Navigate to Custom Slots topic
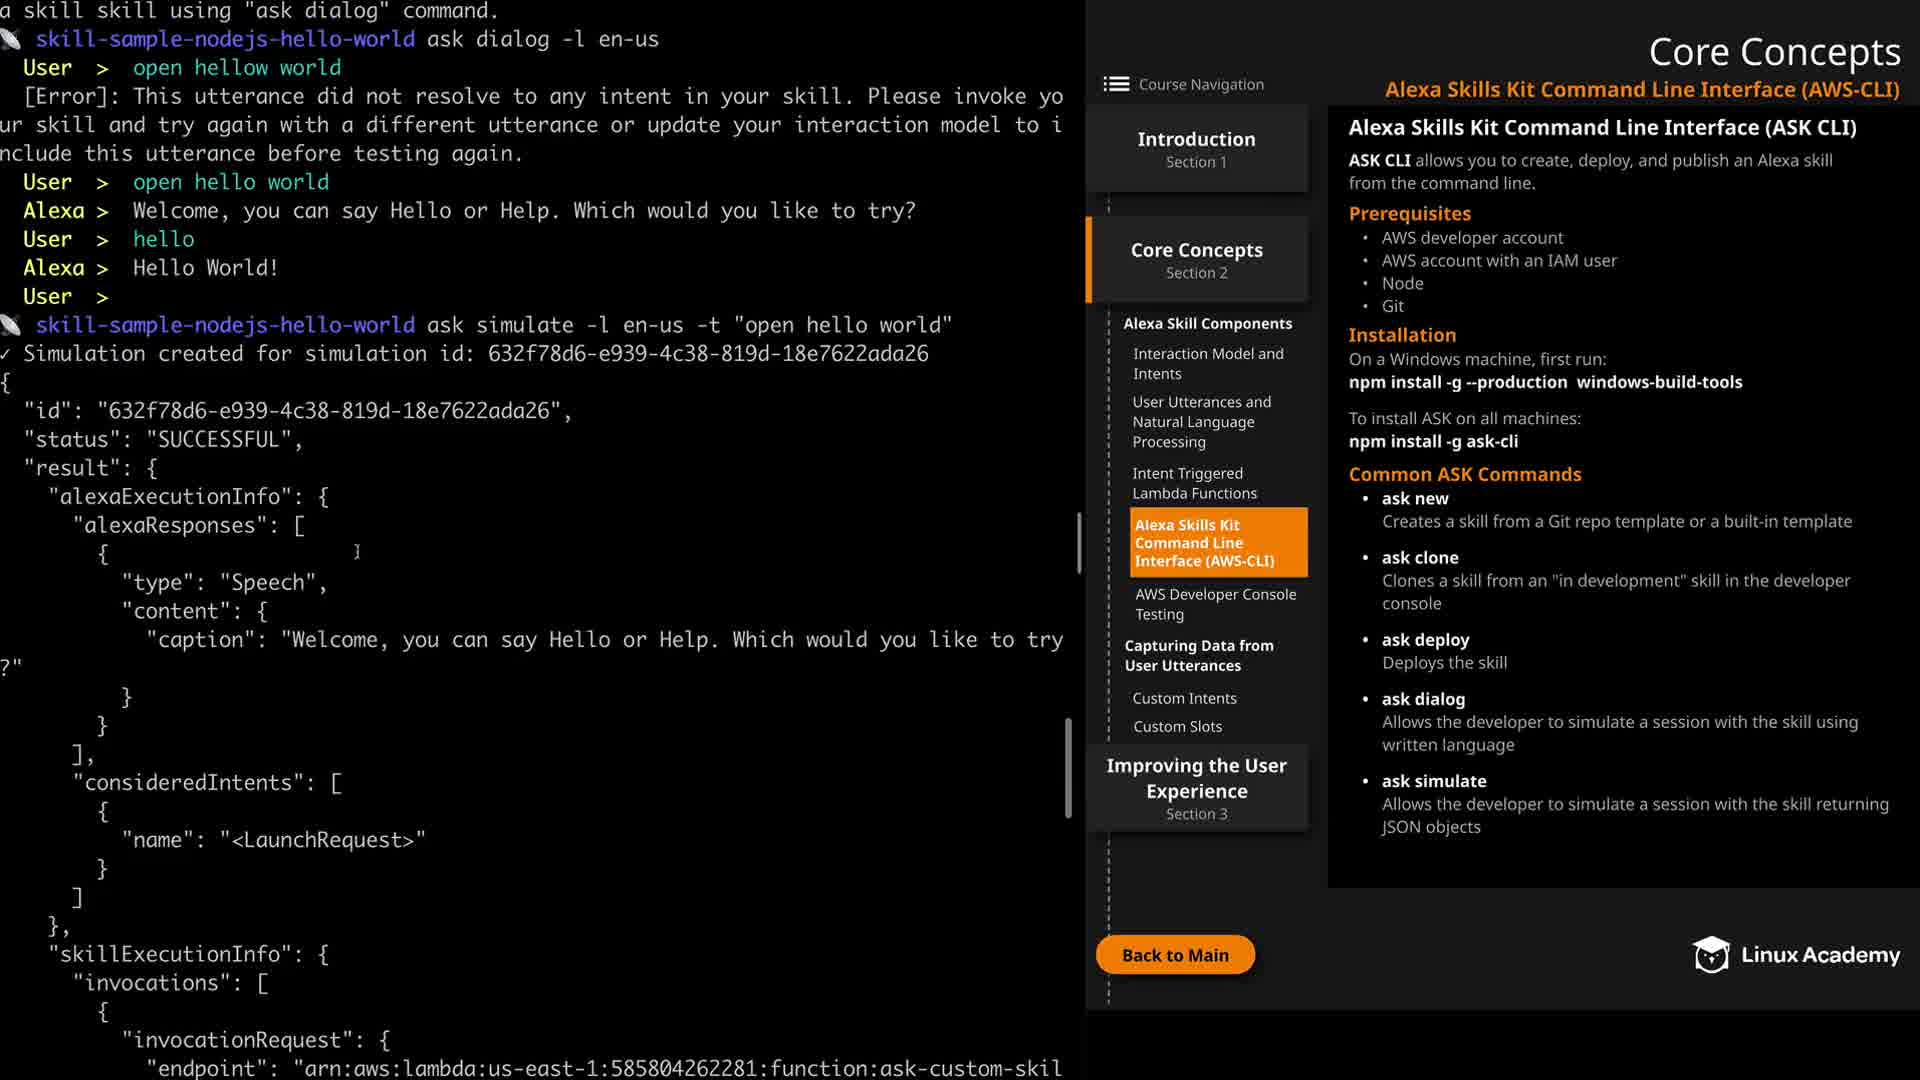The image size is (1920, 1080). pos(1177,727)
